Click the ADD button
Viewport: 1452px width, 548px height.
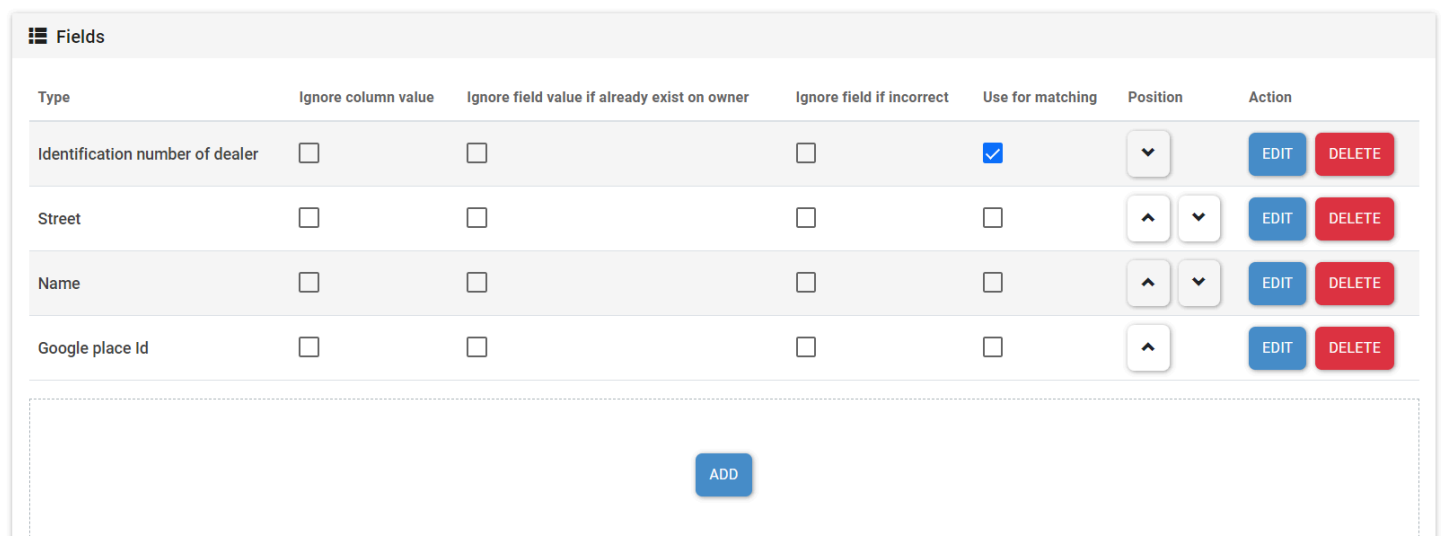[x=724, y=475]
